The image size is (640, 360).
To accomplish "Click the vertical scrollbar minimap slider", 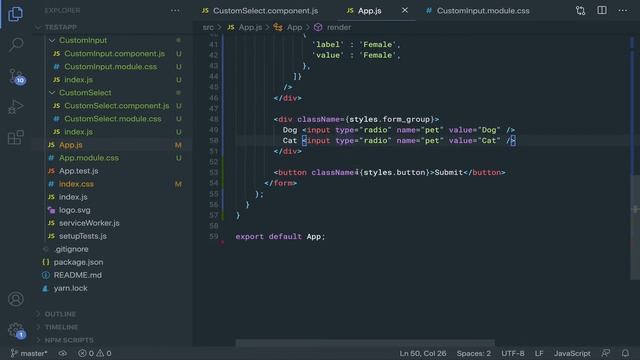I will [x=635, y=227].
